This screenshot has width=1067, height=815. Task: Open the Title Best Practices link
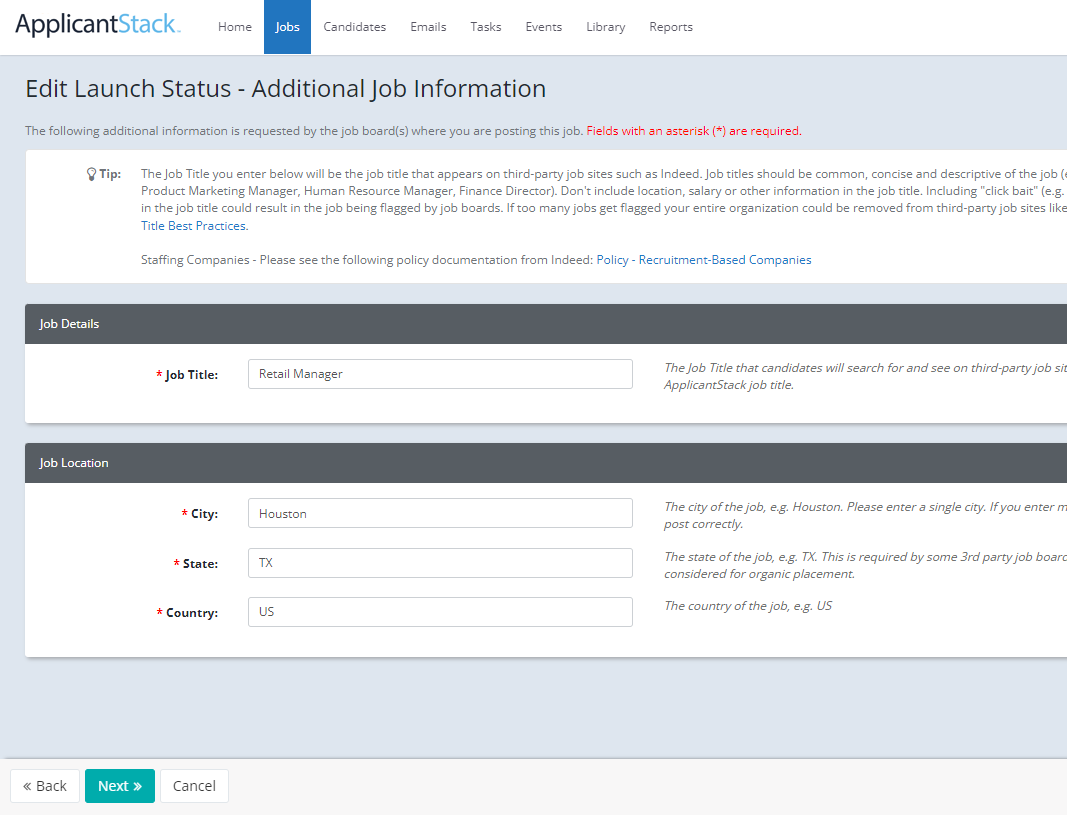point(194,226)
